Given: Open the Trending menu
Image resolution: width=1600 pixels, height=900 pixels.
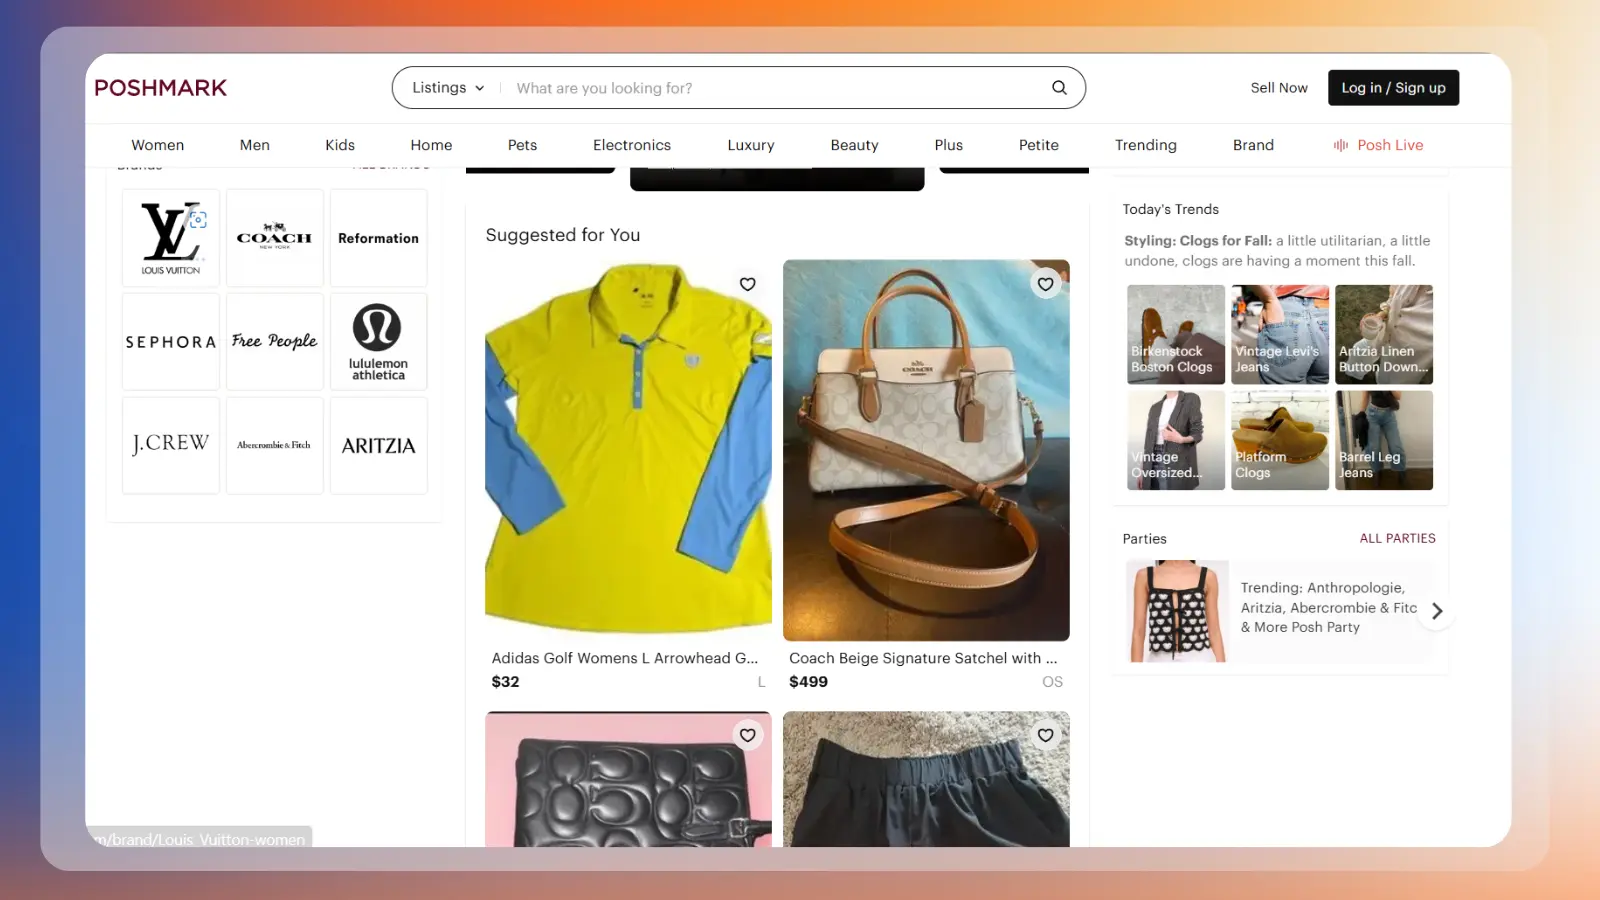Looking at the screenshot, I should click(x=1146, y=145).
